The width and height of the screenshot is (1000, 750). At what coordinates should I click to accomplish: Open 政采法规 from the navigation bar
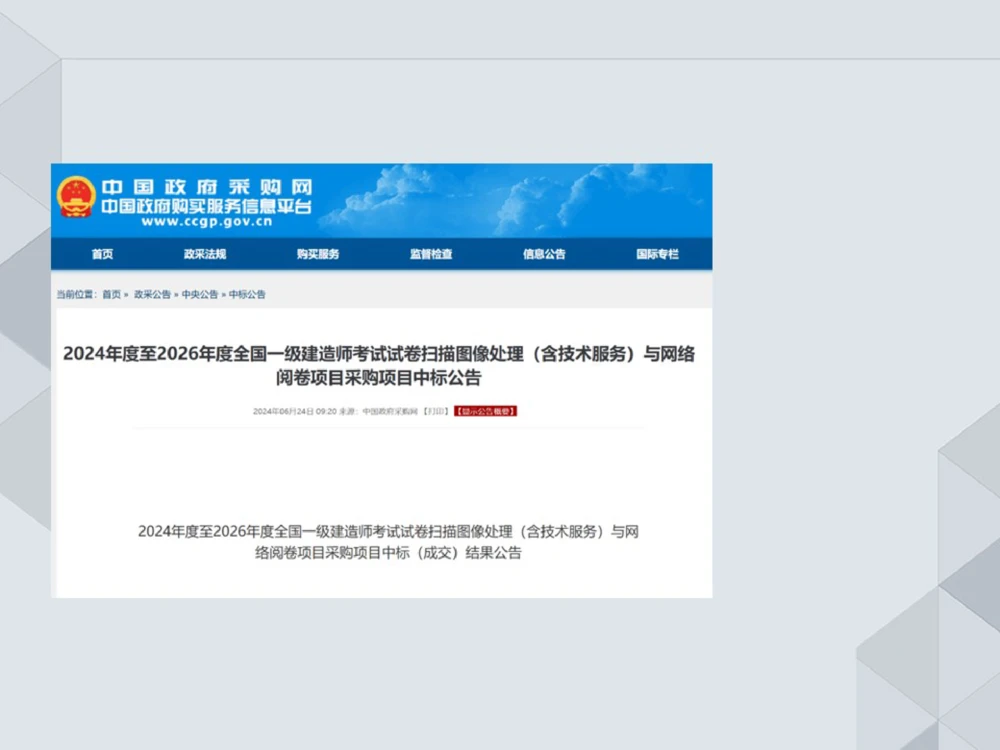pos(207,254)
